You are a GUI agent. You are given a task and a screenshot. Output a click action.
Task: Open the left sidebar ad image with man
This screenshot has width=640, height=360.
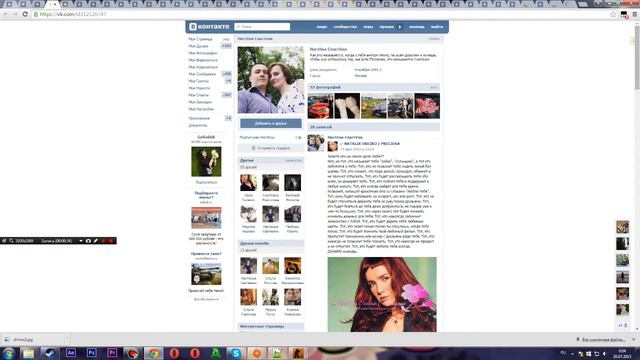click(x=206, y=162)
